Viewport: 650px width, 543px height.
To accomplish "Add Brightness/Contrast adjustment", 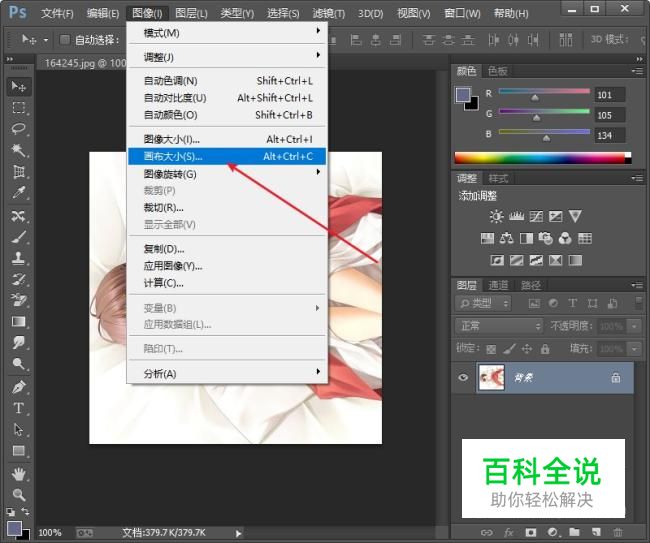I will click(x=496, y=216).
